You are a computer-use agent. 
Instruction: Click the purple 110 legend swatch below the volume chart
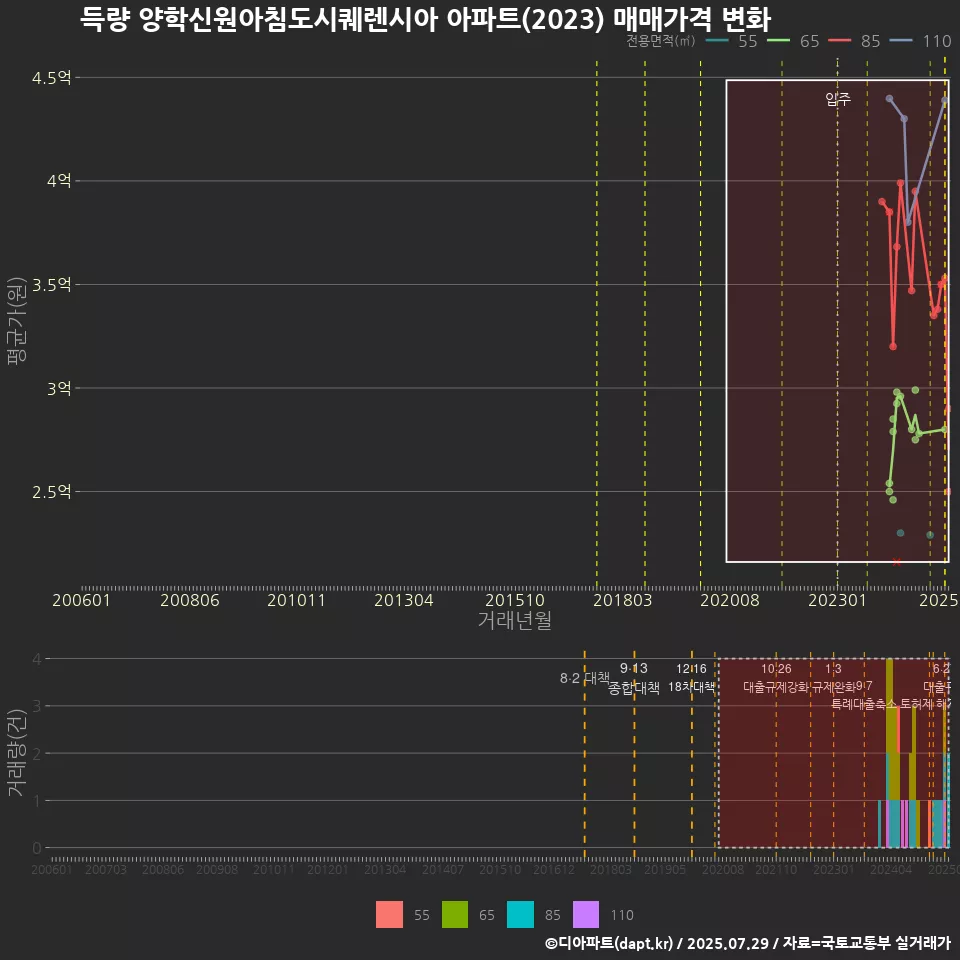(586, 915)
